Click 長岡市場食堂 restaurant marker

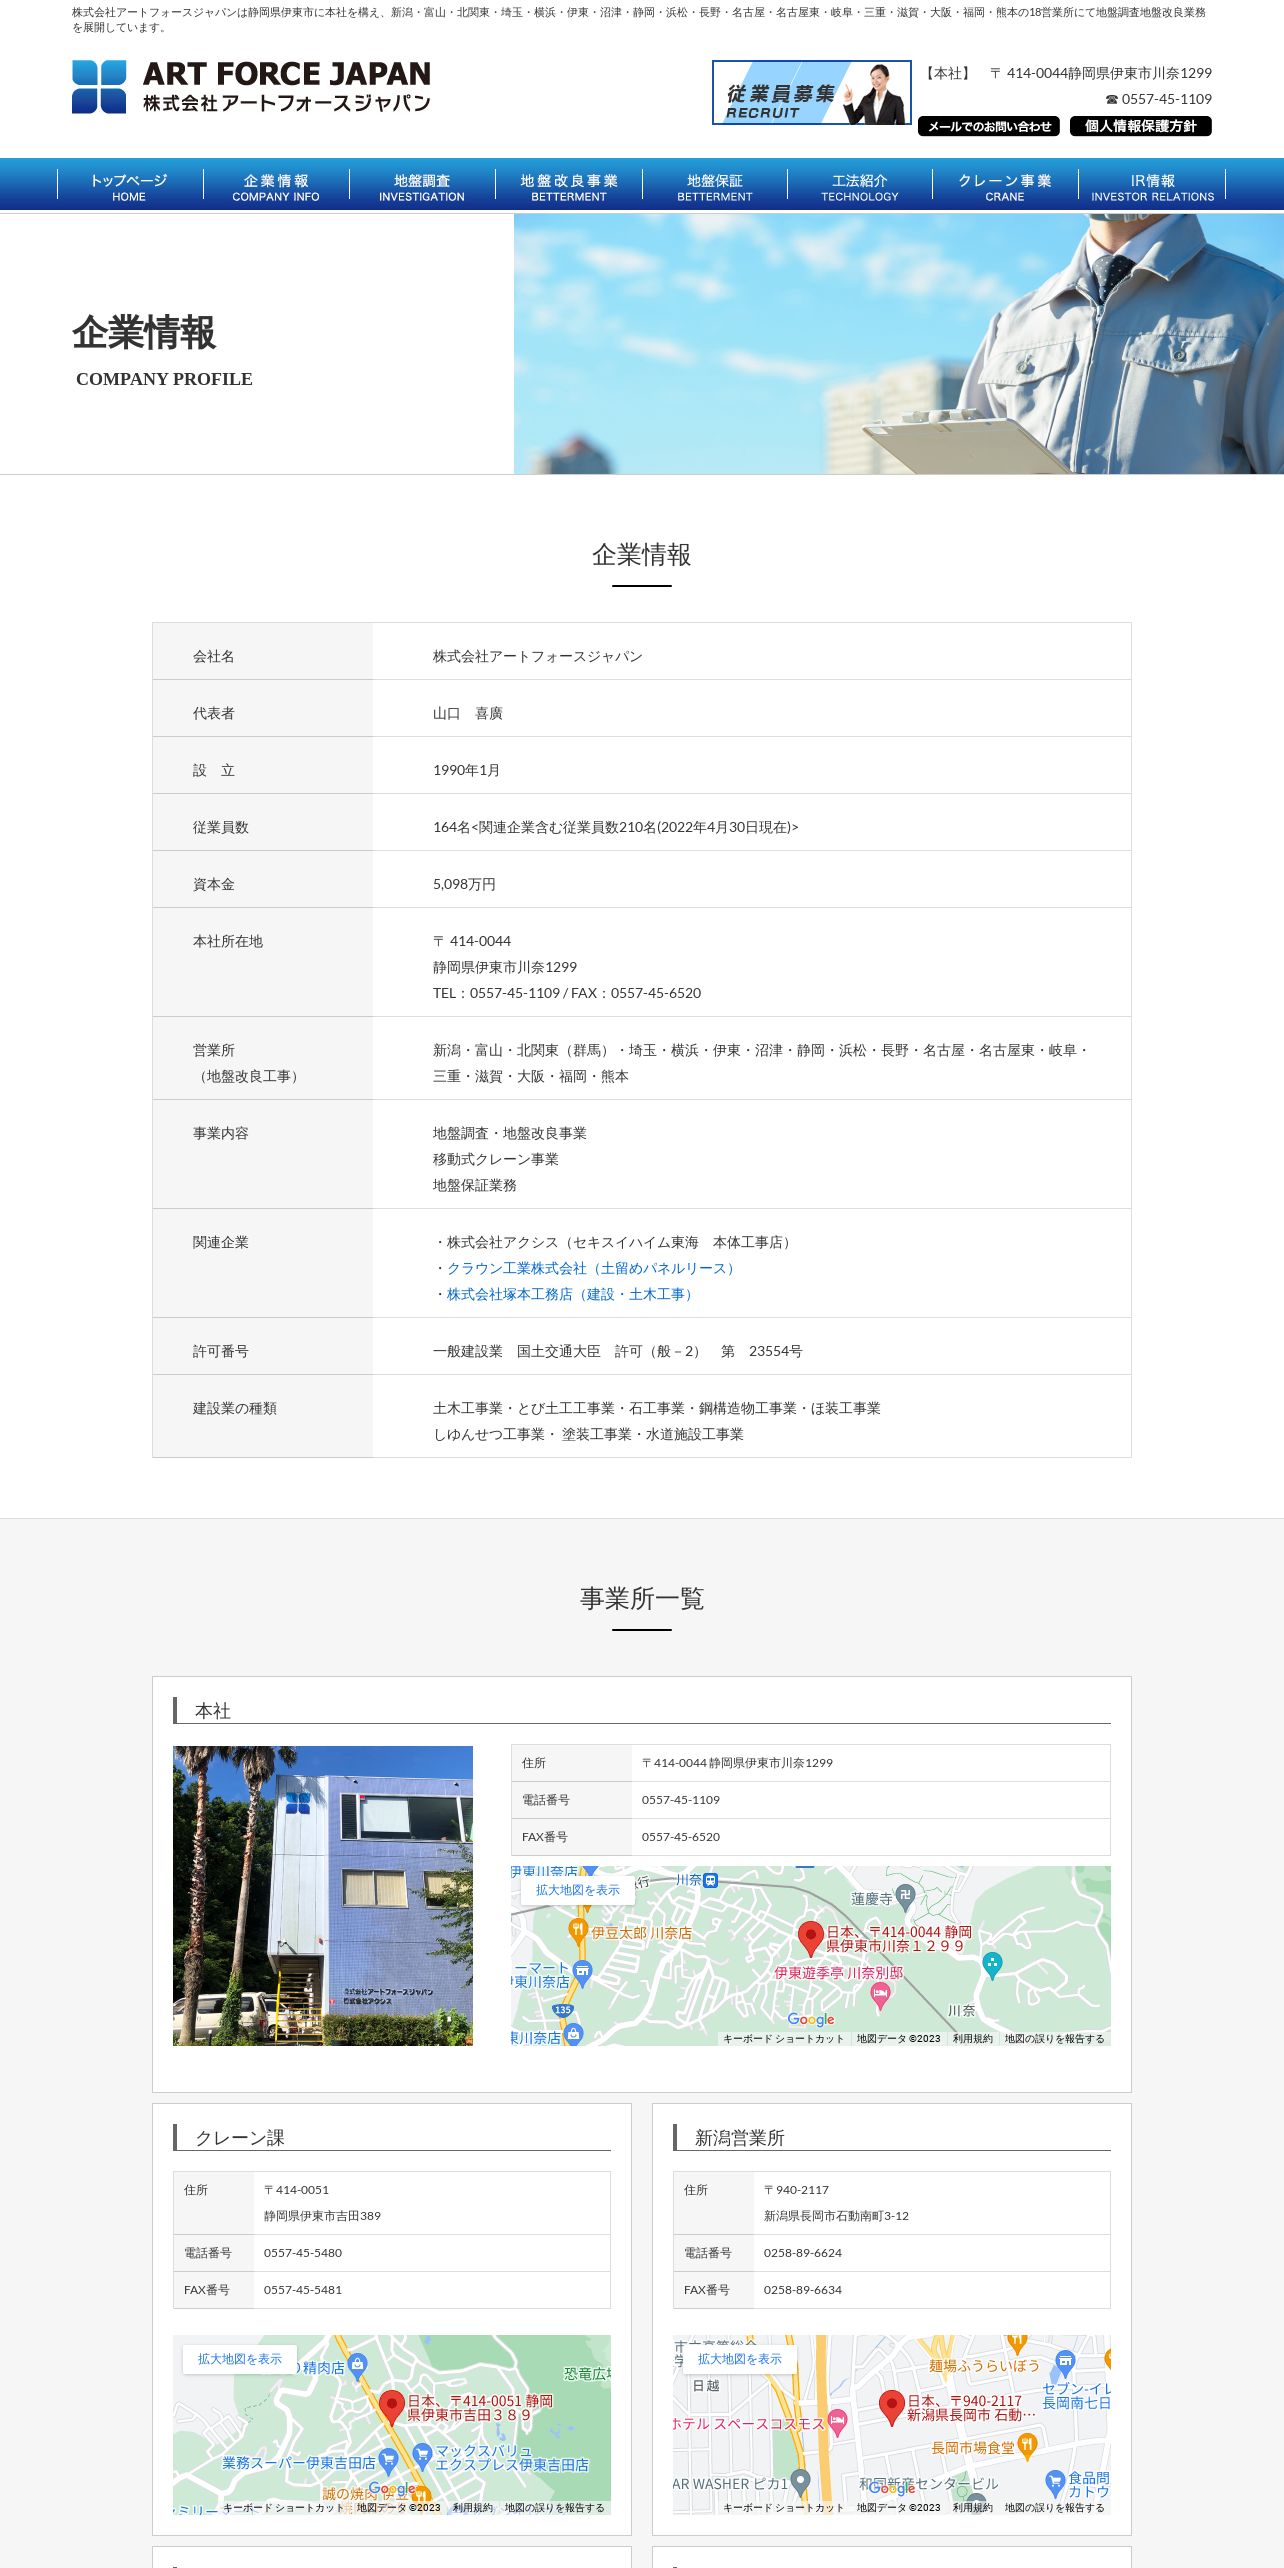1027,2447
